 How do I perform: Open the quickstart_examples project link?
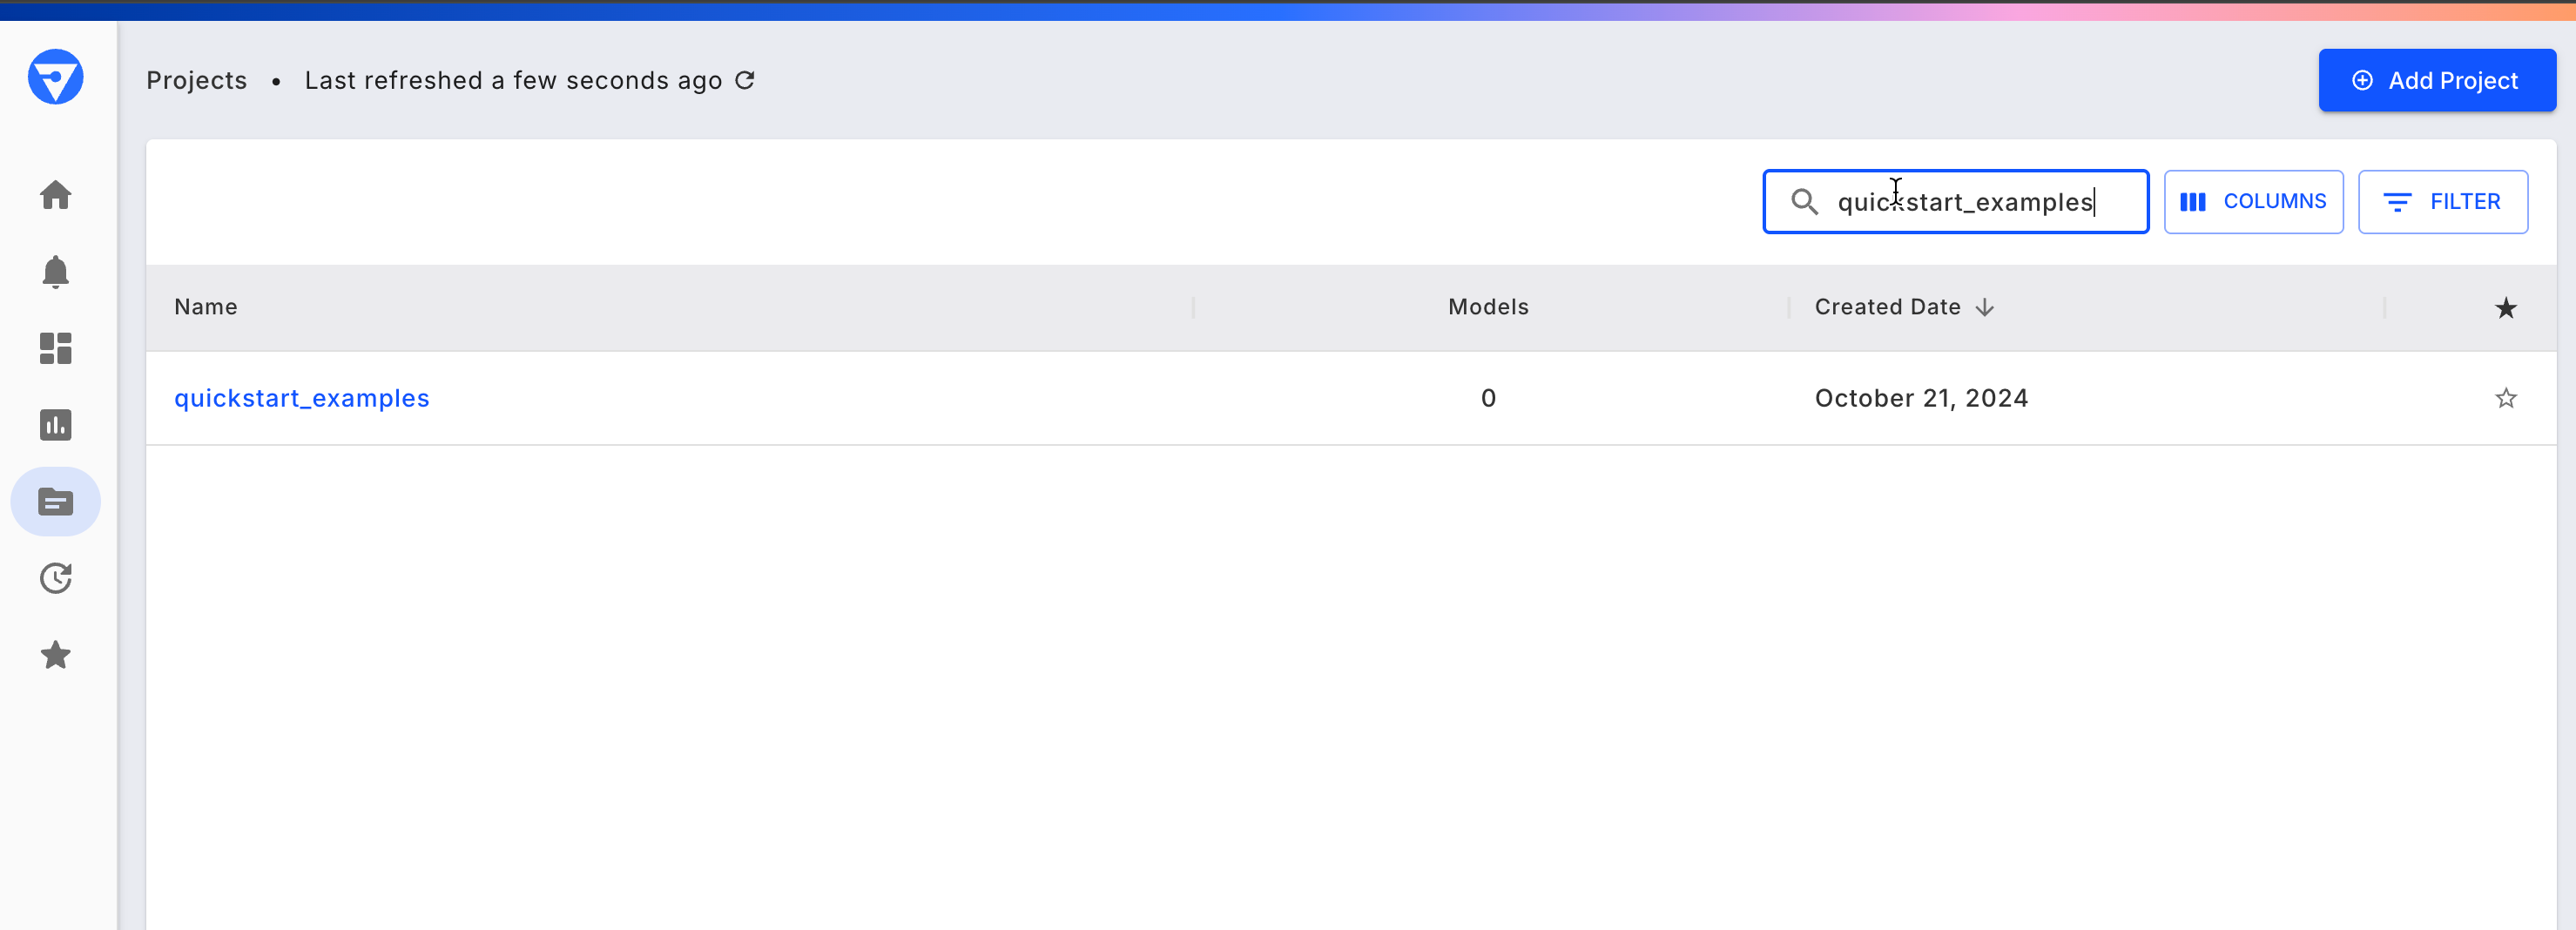tap(302, 398)
